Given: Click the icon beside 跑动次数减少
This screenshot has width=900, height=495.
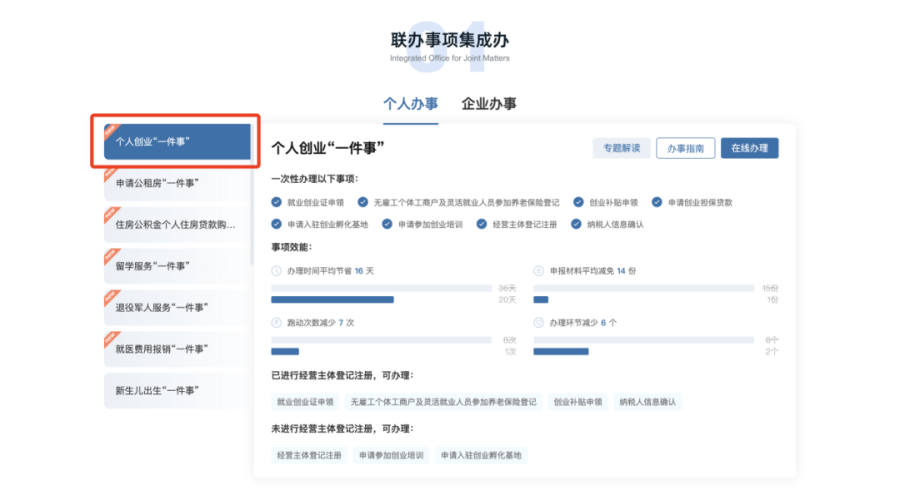Looking at the screenshot, I should (x=277, y=323).
